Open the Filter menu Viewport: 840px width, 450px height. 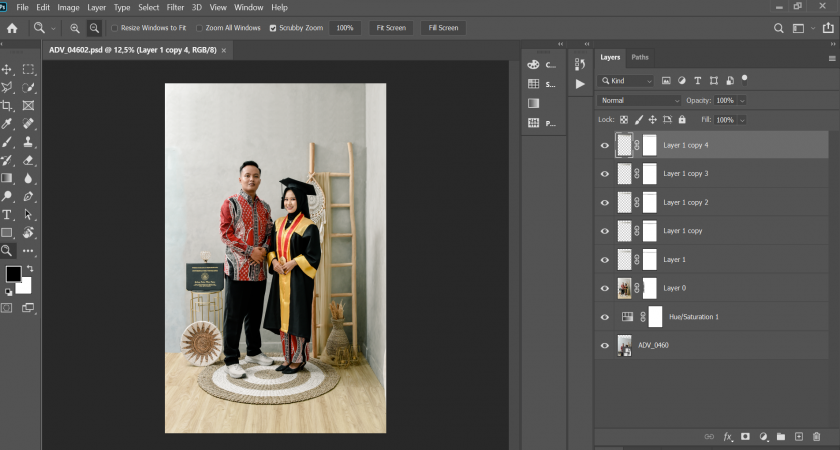(175, 7)
